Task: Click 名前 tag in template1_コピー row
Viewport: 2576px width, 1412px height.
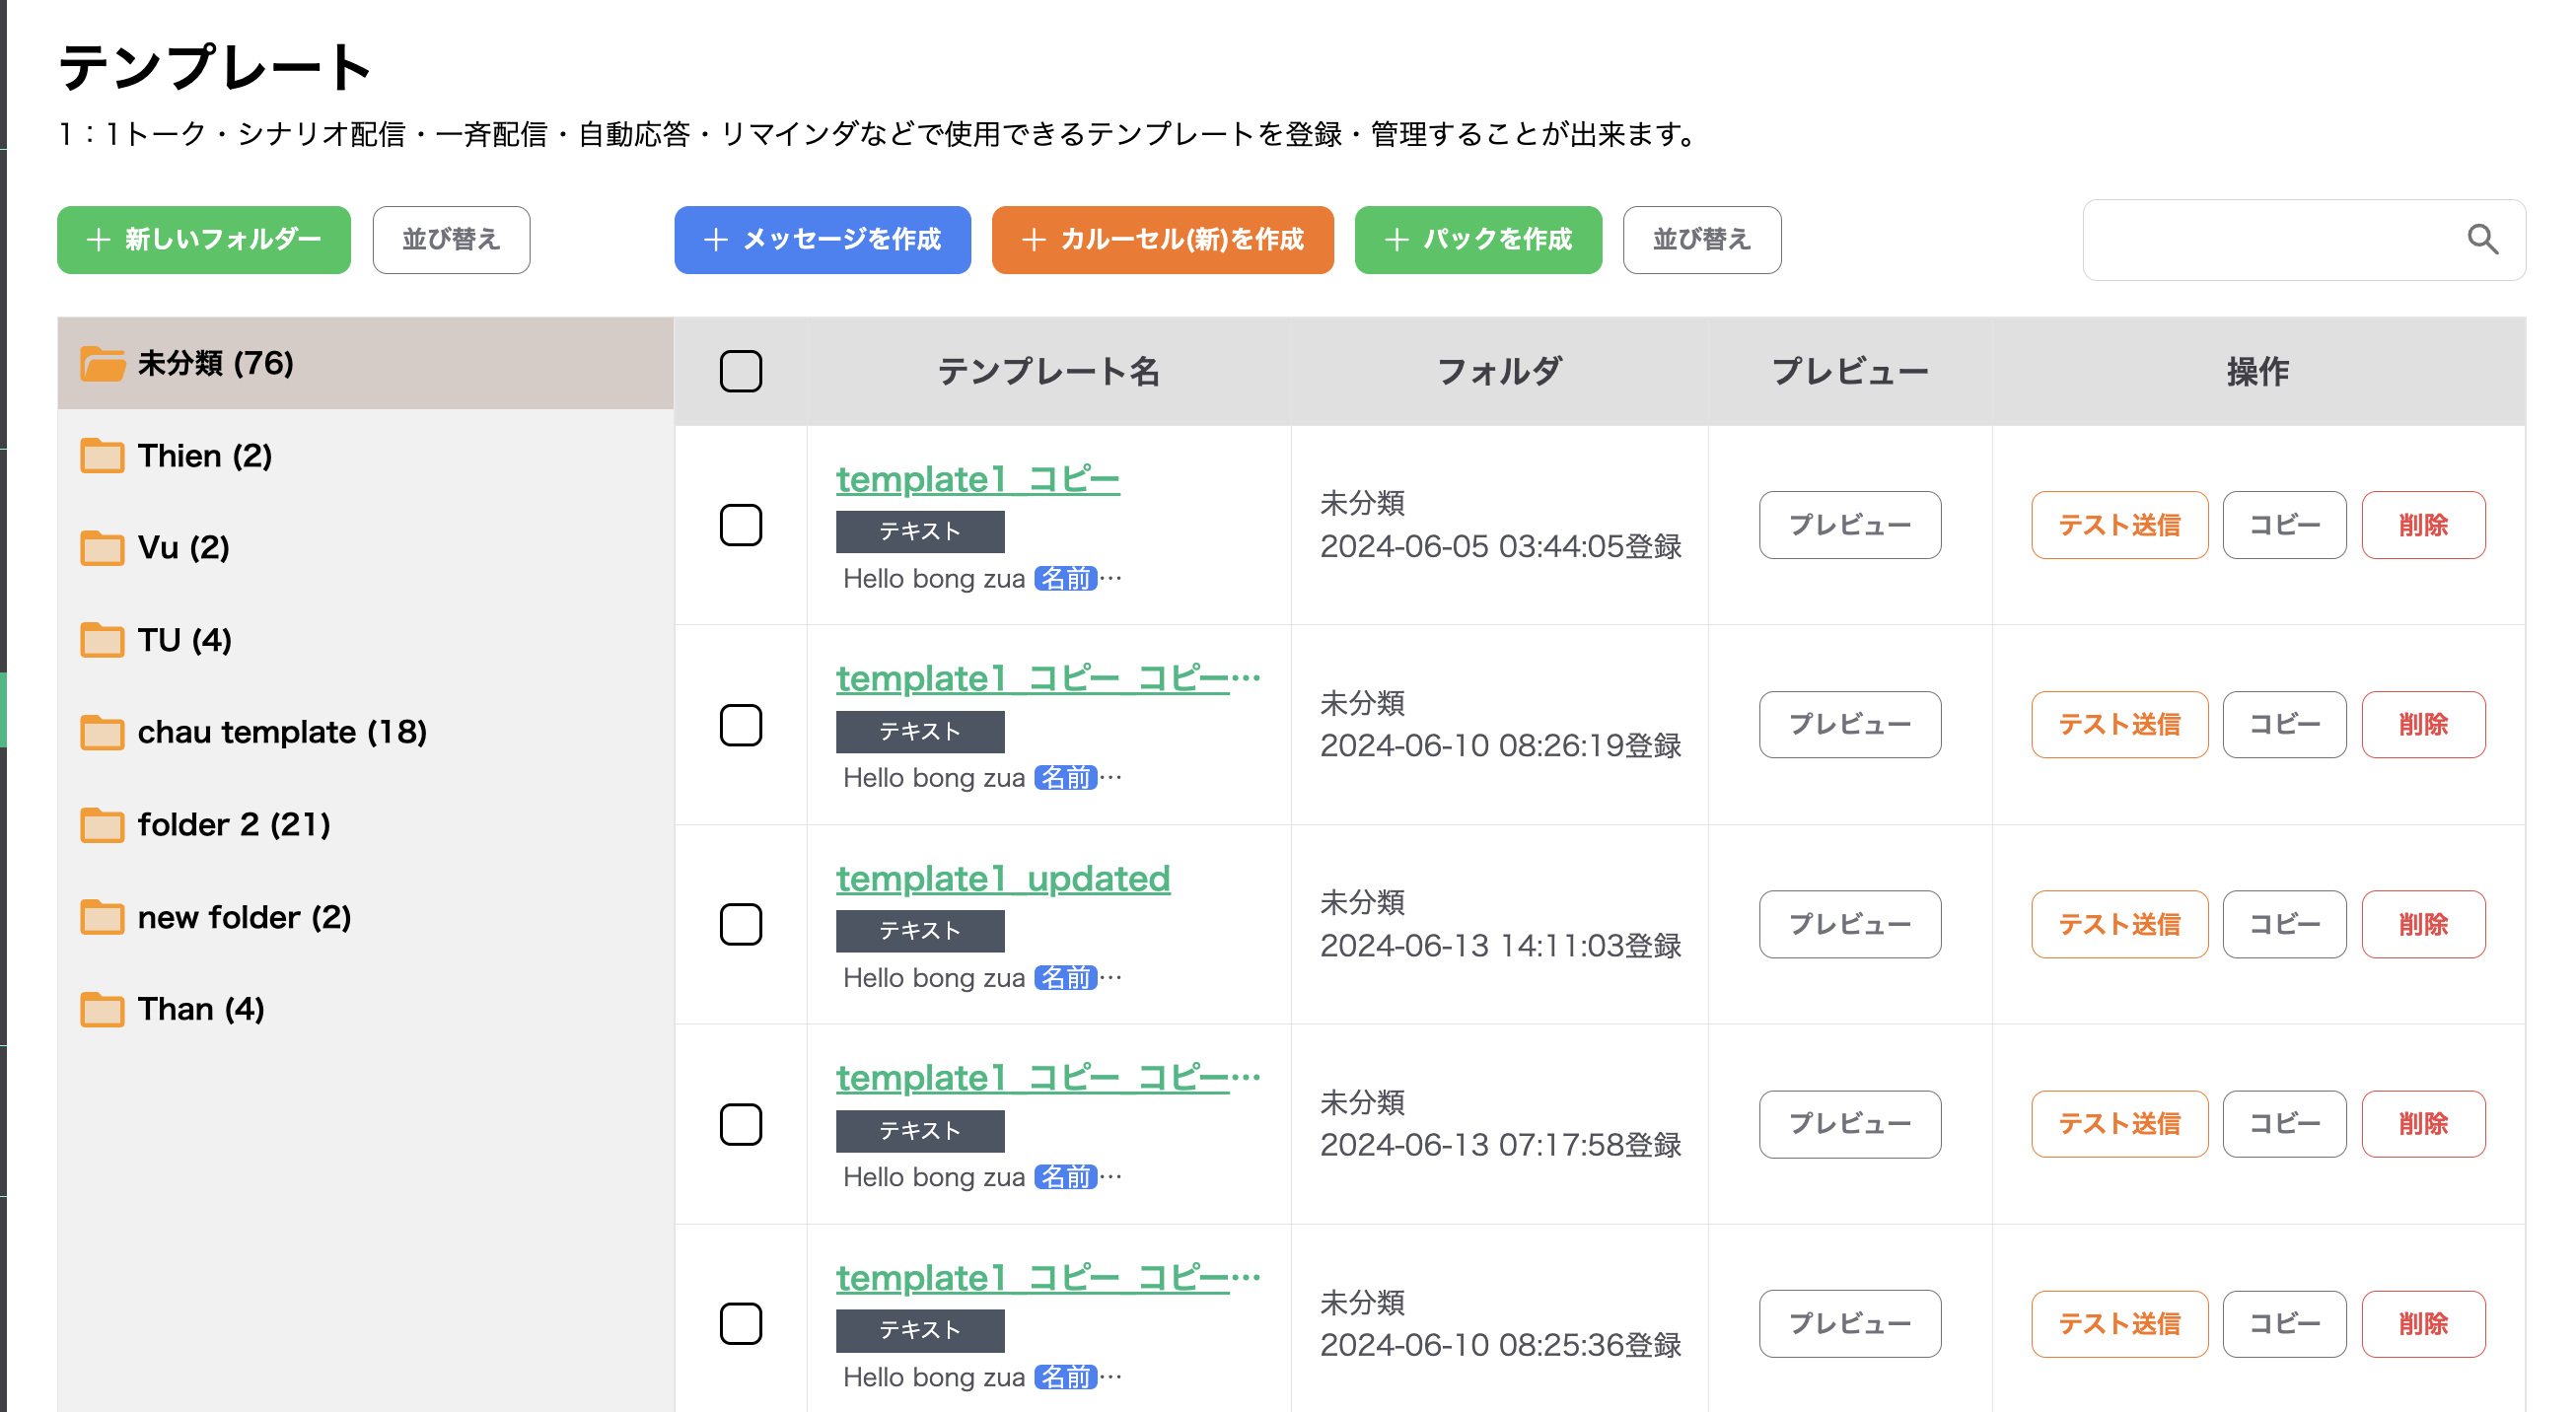Action: [x=1066, y=579]
